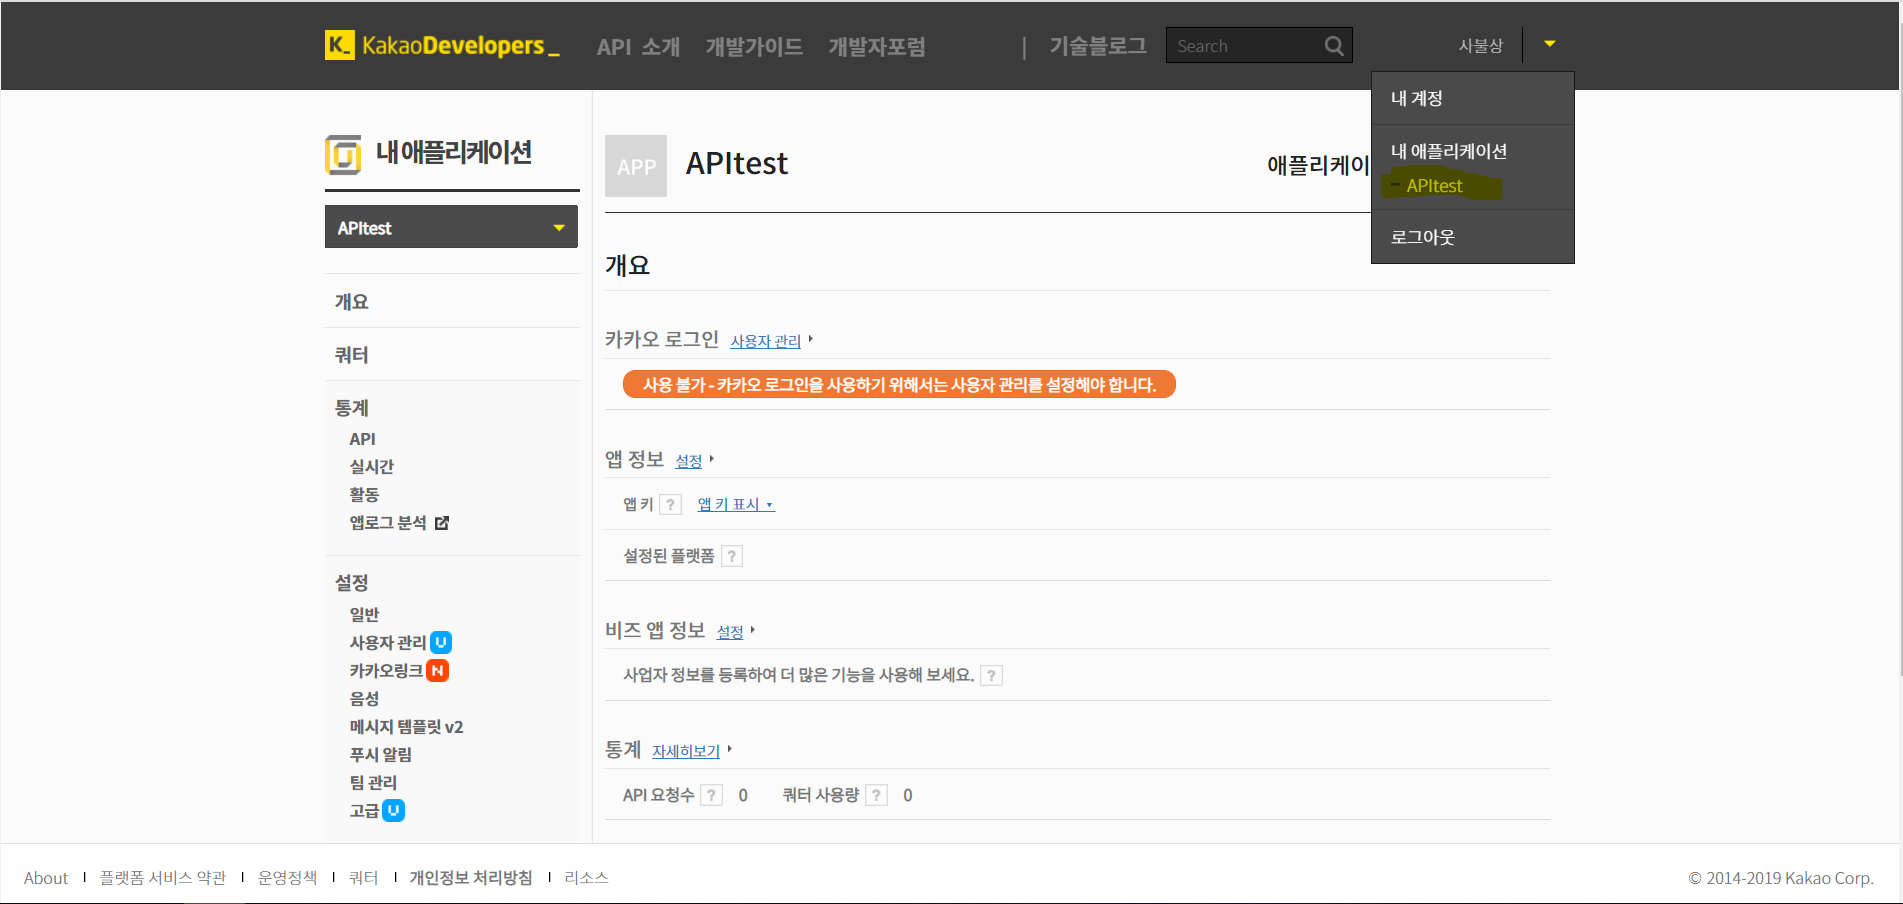Click the APItest application title heading
Image resolution: width=1903 pixels, height=904 pixels.
click(x=737, y=163)
